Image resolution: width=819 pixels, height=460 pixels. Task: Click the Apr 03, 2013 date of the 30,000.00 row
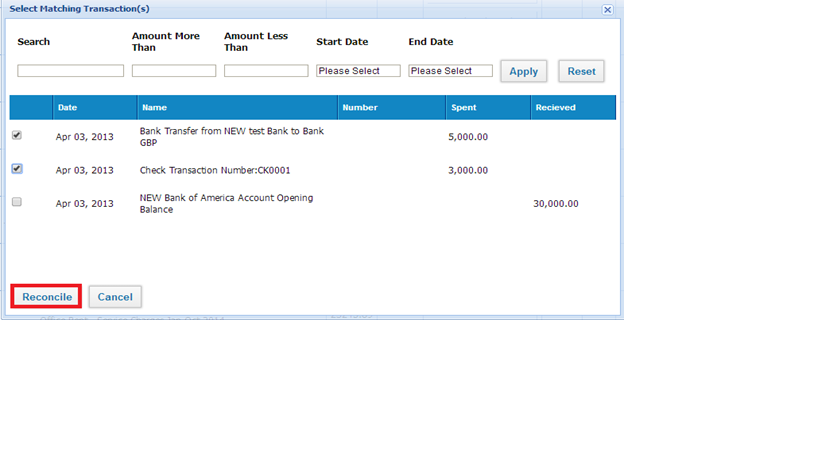85,204
